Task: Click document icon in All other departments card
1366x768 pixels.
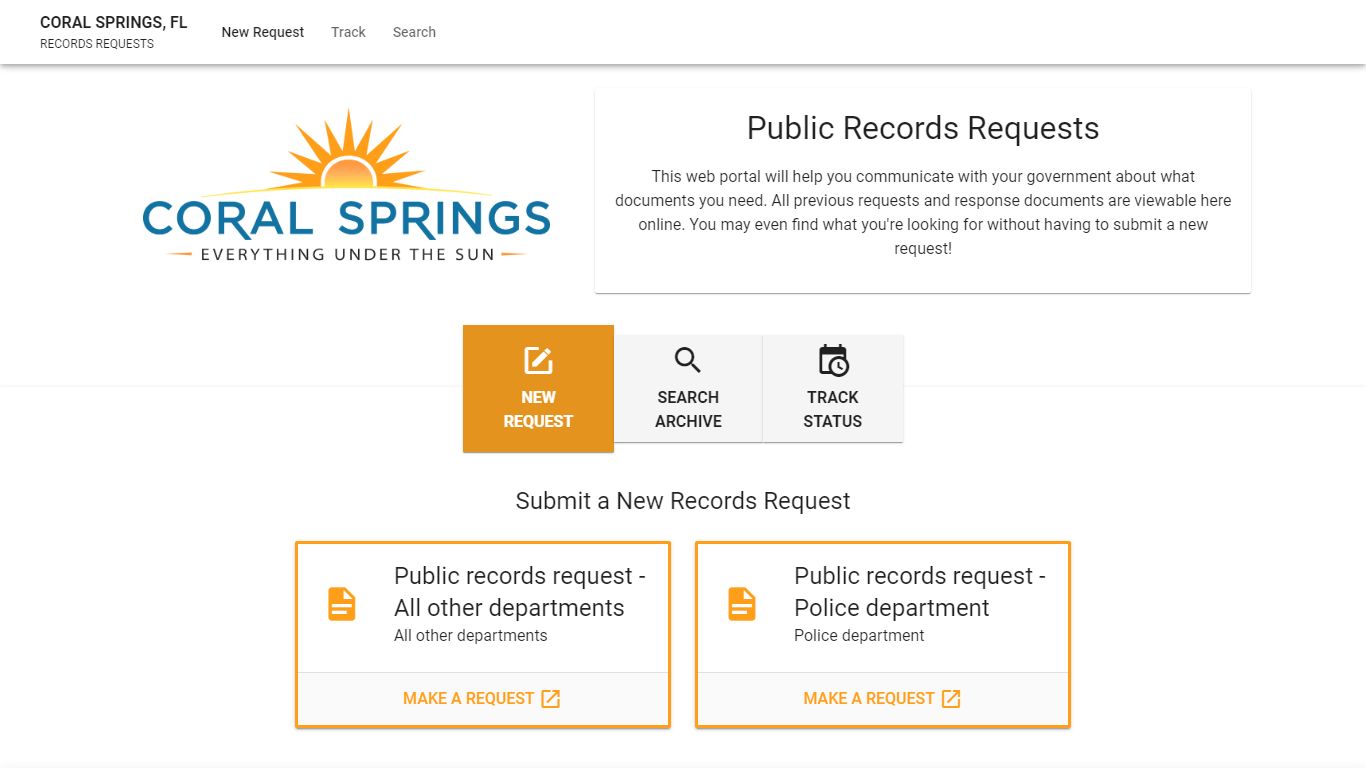Action: 342,604
